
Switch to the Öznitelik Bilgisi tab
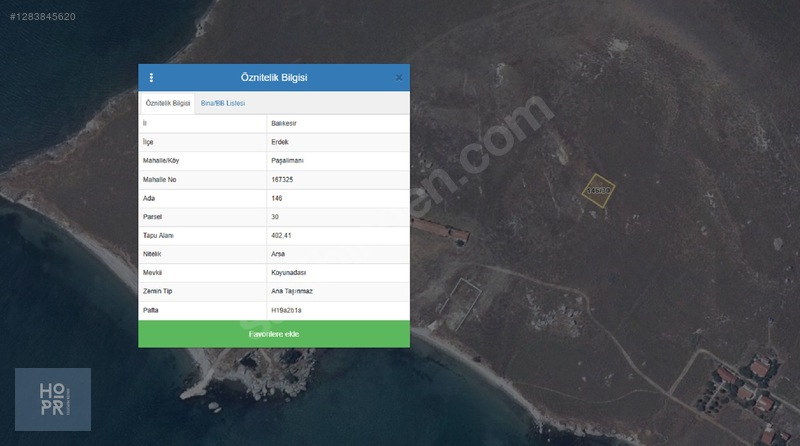167,103
